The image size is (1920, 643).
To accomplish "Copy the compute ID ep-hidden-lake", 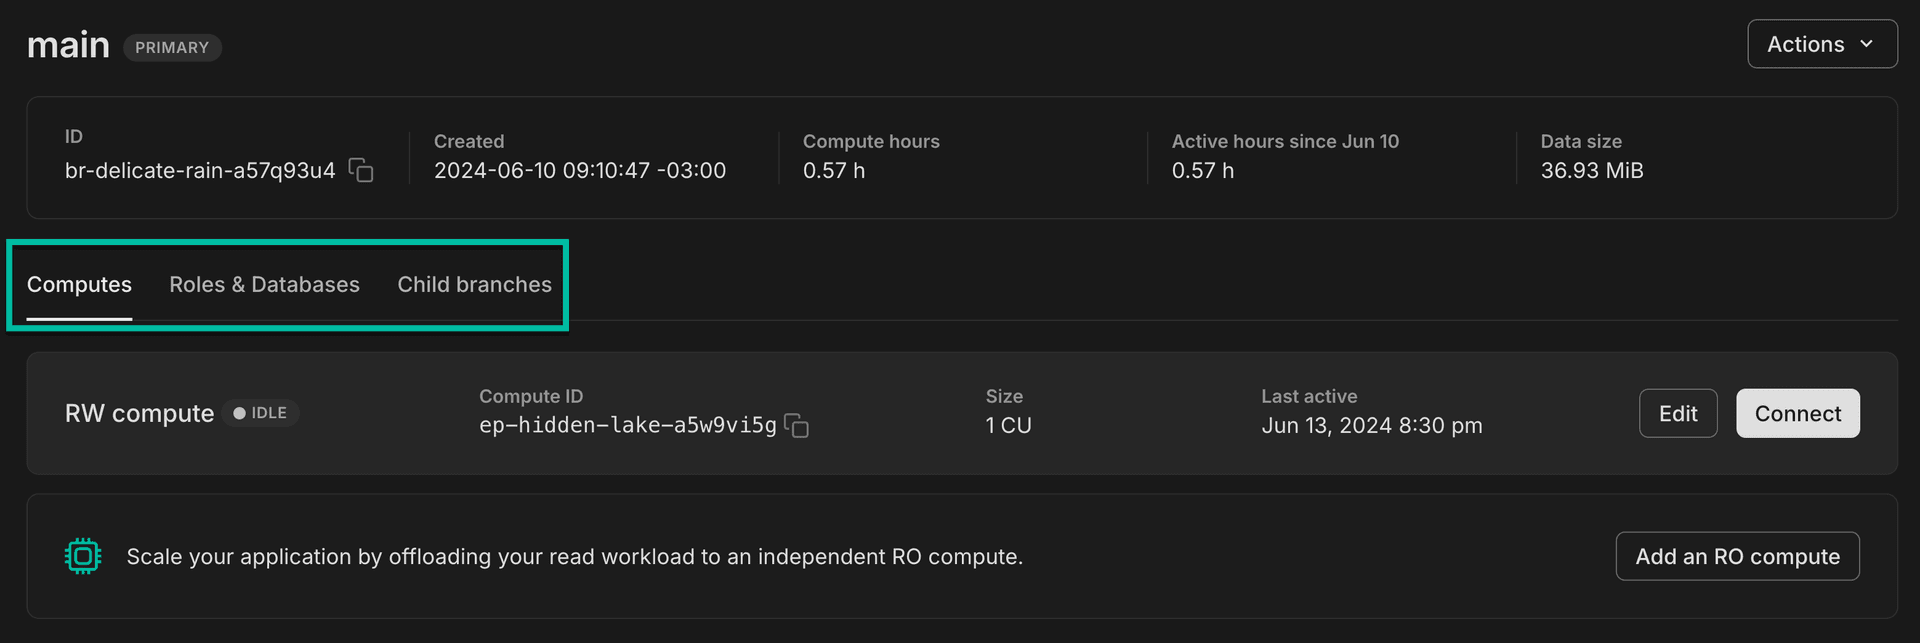I will (797, 426).
